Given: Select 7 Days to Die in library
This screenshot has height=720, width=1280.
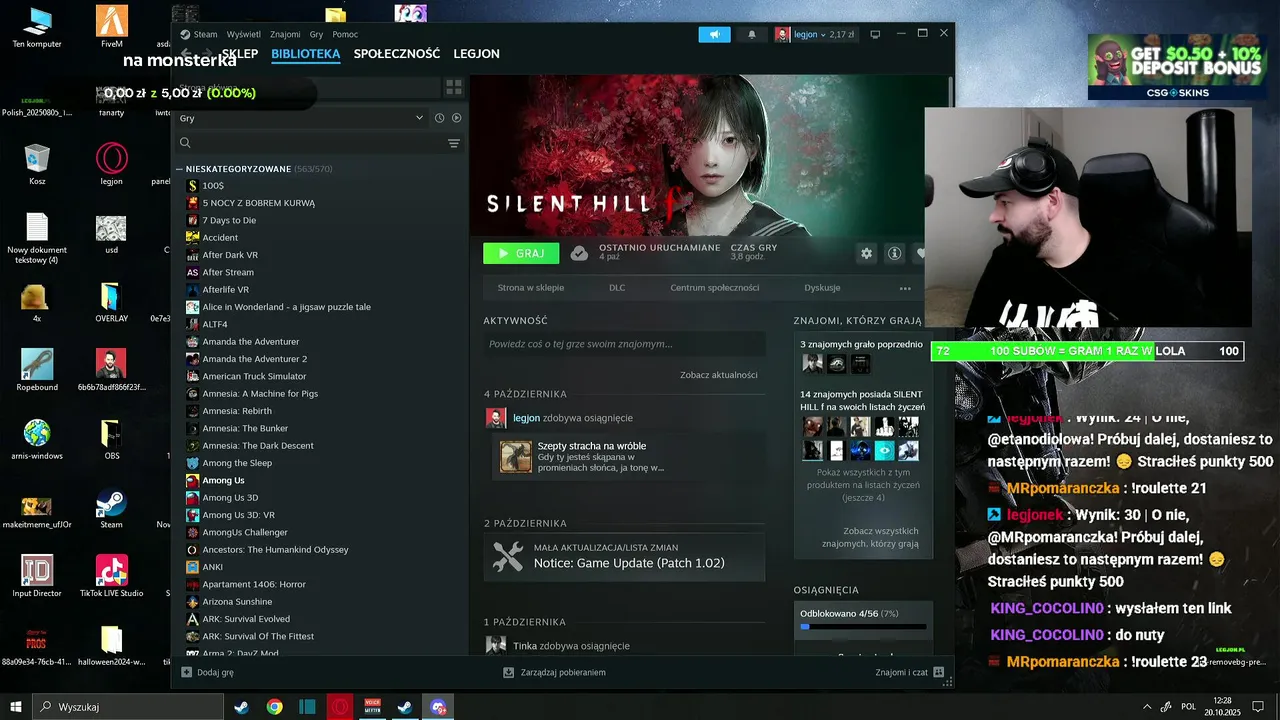Looking at the screenshot, I should (229, 220).
